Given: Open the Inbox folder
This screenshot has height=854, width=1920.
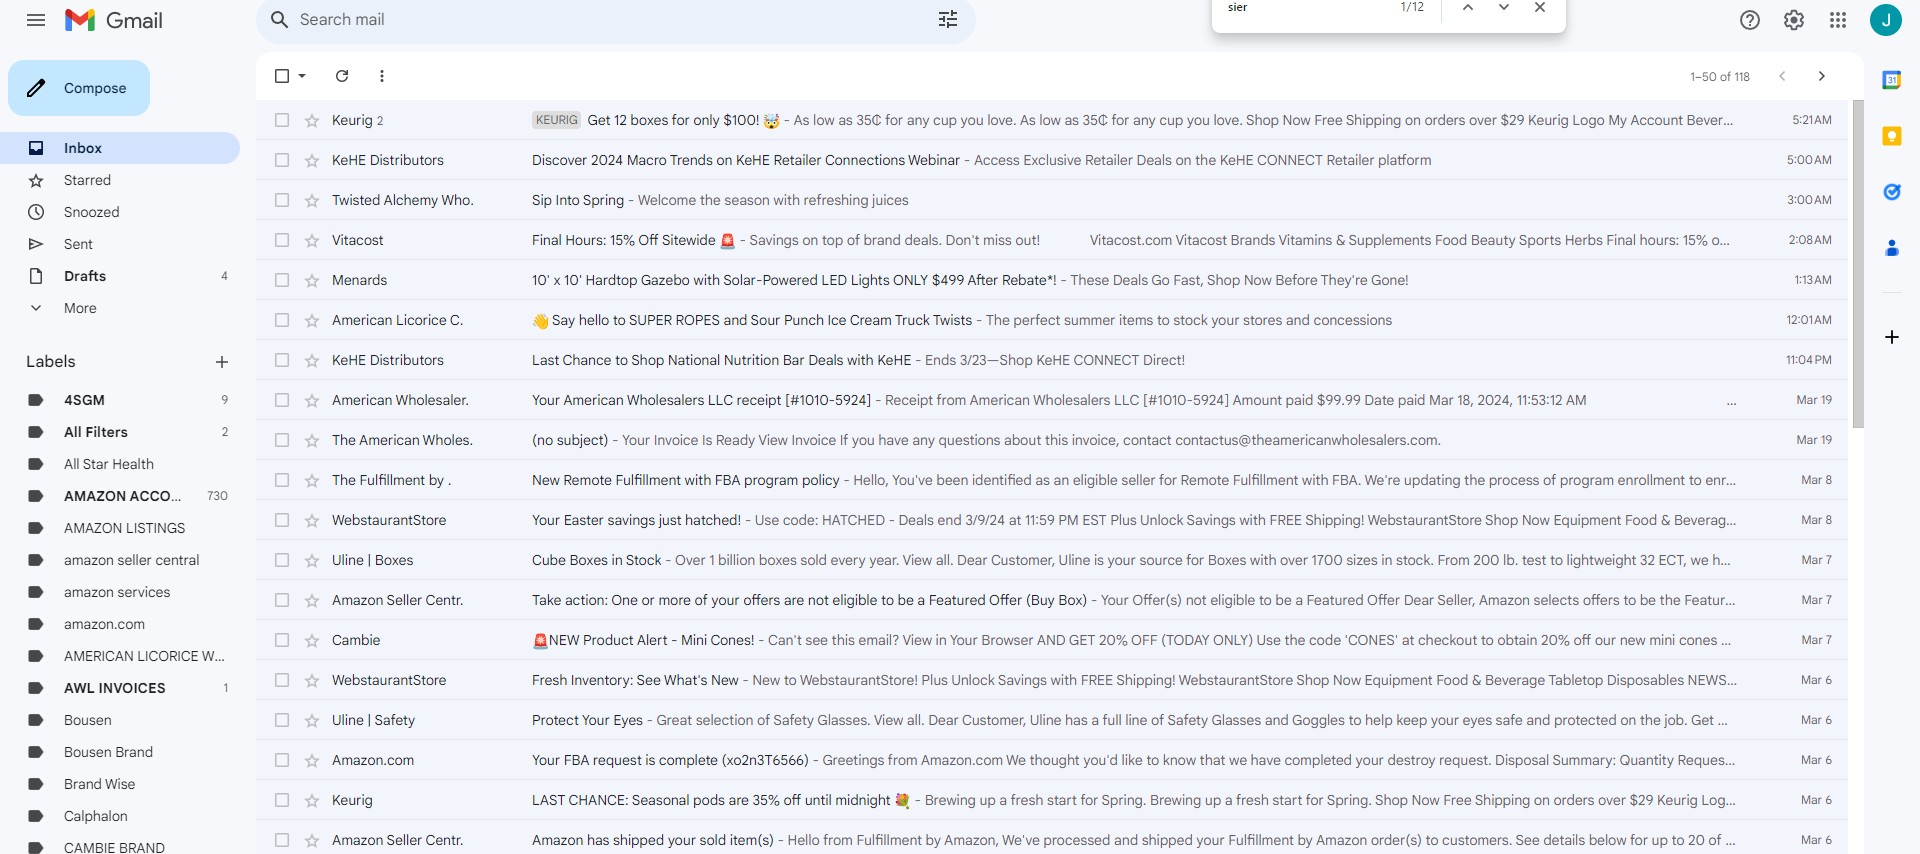Looking at the screenshot, I should (120, 148).
